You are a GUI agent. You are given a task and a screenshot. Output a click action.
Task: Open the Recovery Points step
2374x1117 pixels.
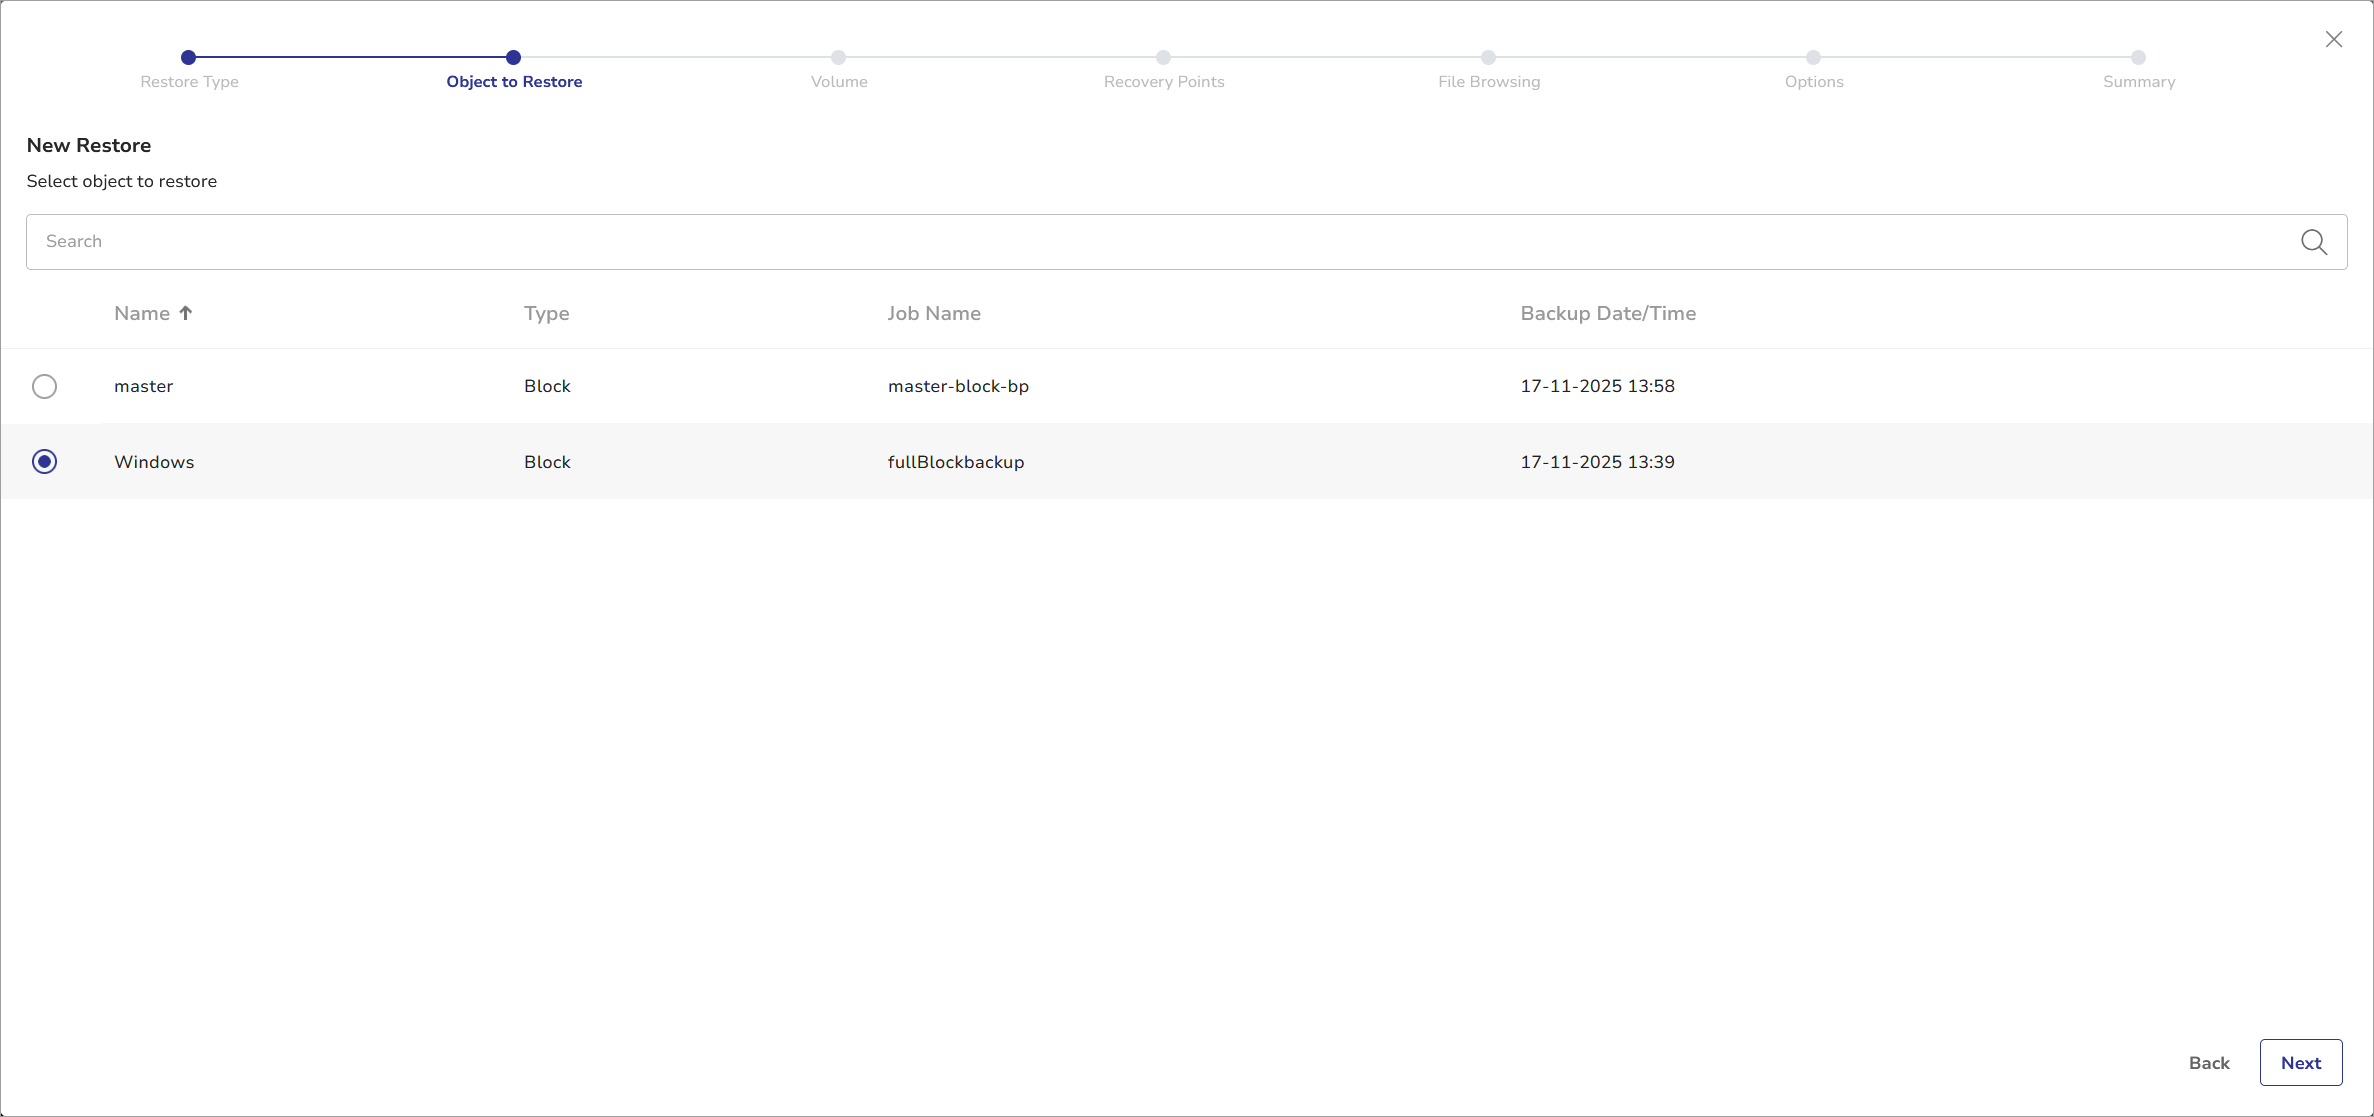(x=1163, y=58)
